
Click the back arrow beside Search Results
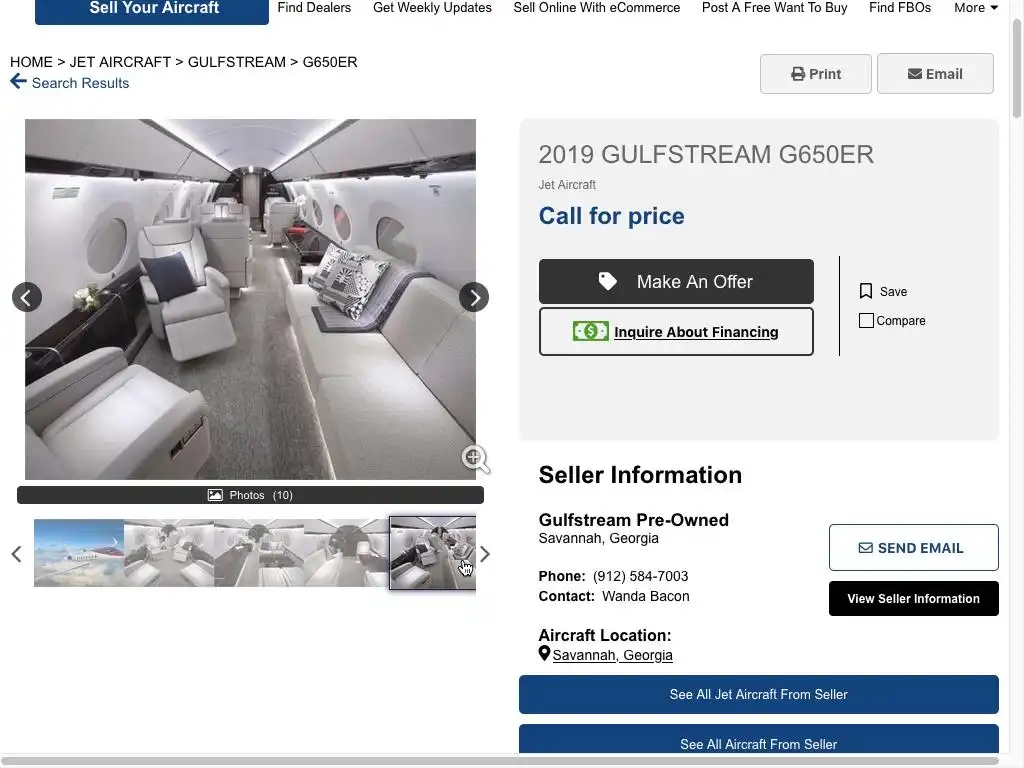pyautogui.click(x=18, y=82)
